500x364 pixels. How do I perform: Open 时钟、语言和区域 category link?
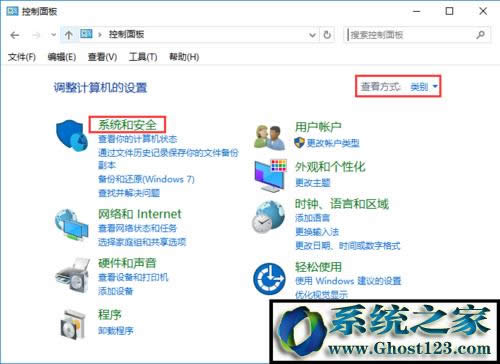342,204
